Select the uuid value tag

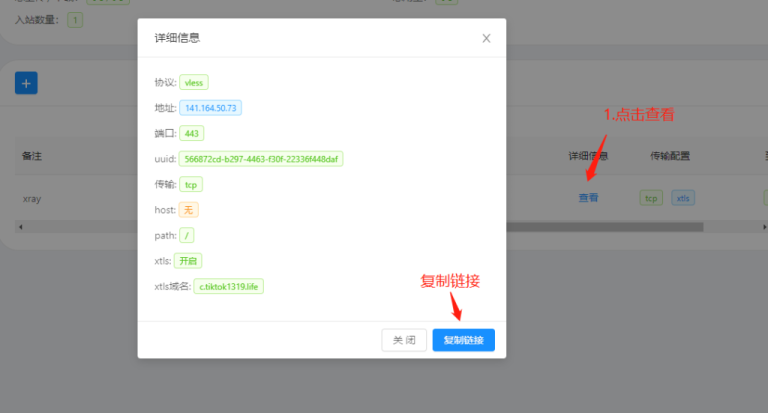coord(262,159)
